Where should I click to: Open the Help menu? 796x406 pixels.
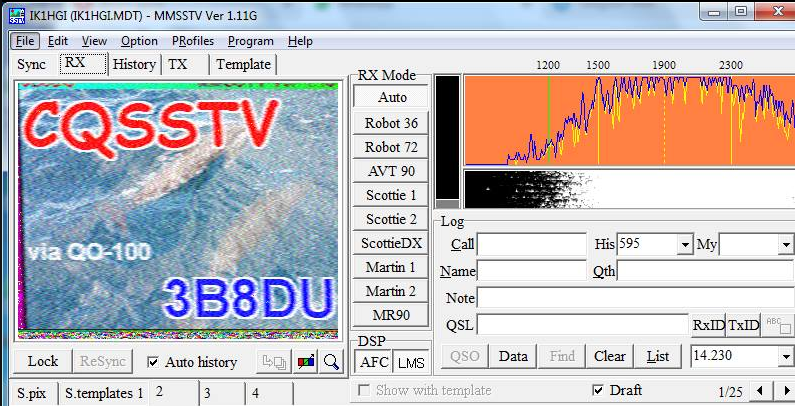pyautogui.click(x=300, y=41)
